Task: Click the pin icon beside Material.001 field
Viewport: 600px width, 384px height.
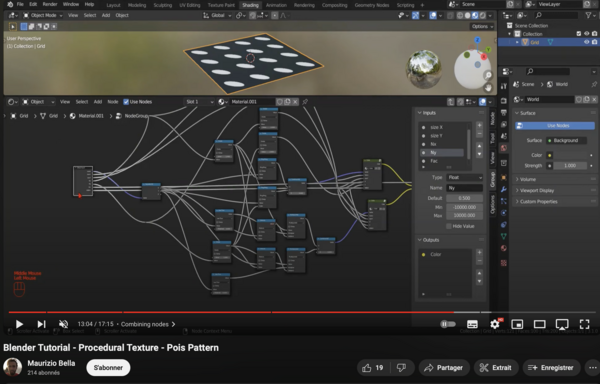Action: click(x=305, y=102)
